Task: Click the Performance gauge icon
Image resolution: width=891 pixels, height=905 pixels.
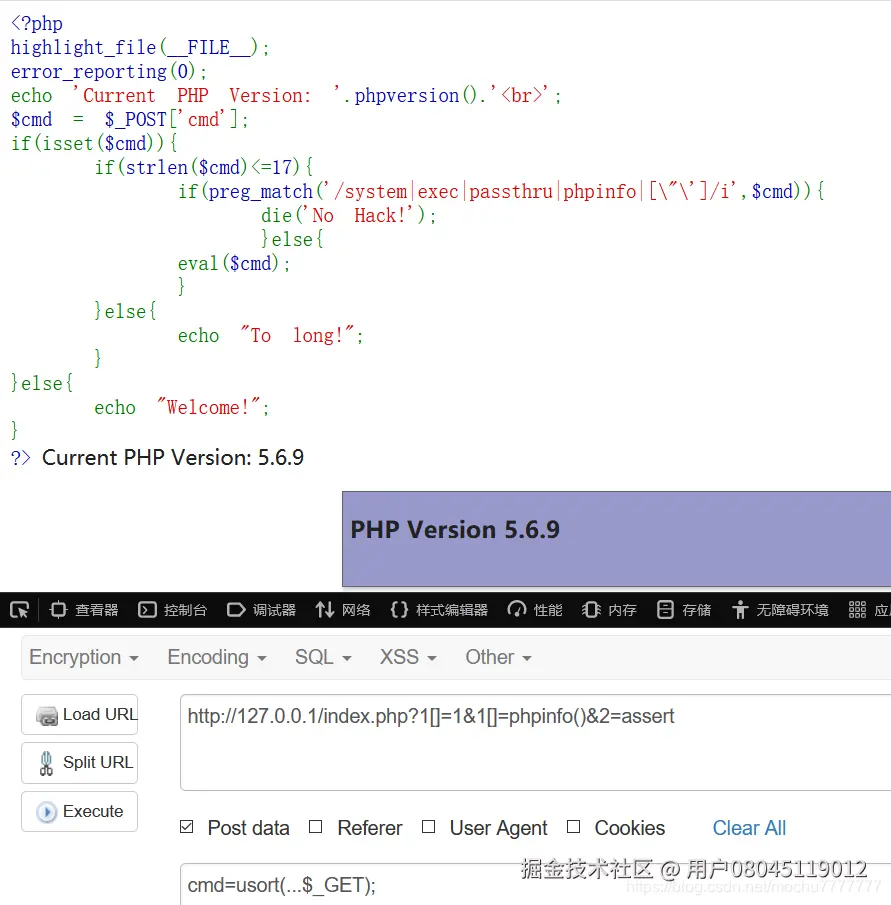Action: click(516, 609)
